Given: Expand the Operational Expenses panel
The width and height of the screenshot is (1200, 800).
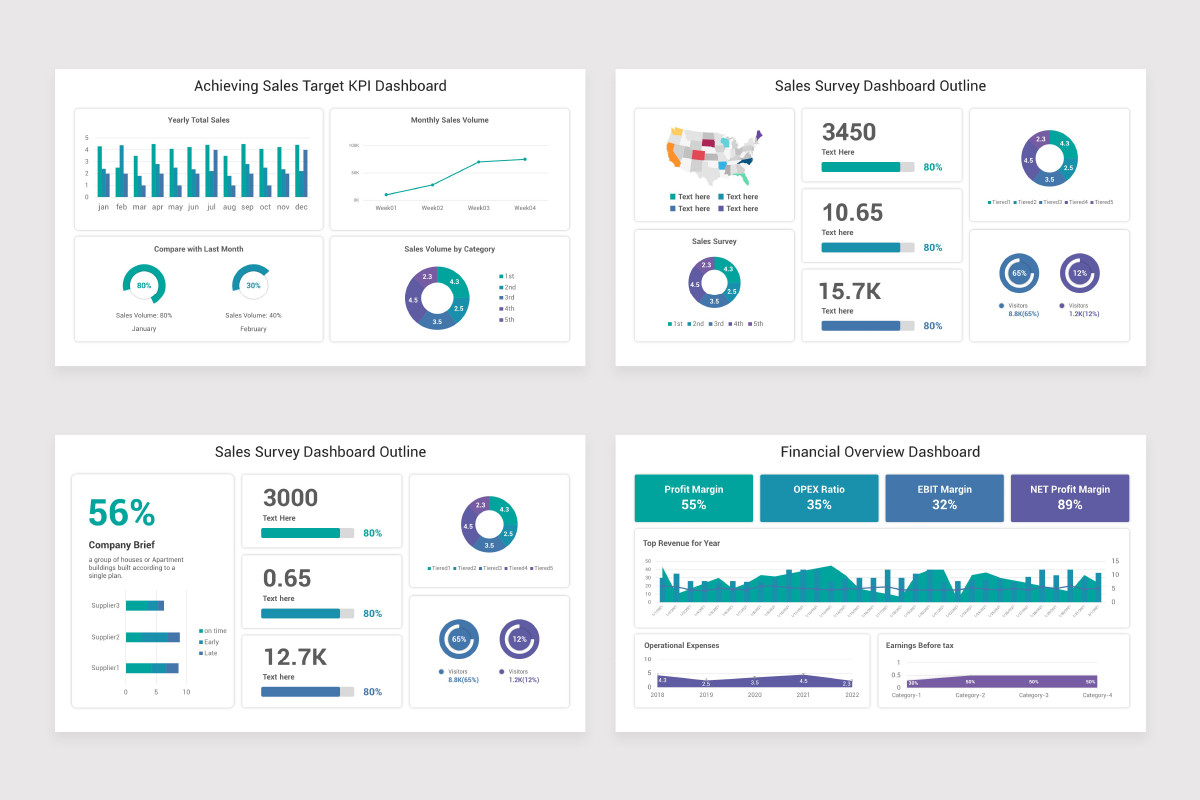Looking at the screenshot, I should coord(752,670).
